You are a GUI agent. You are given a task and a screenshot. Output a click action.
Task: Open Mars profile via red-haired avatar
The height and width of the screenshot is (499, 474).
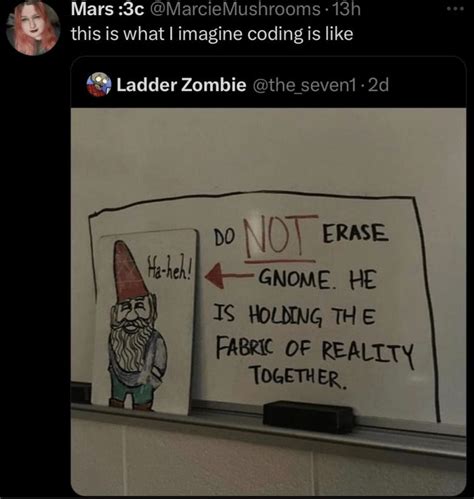(33, 28)
